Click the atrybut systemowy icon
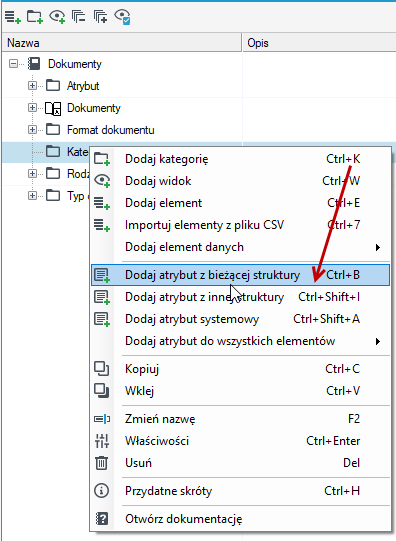Viewport: 396px width, 541px height. pos(102,319)
